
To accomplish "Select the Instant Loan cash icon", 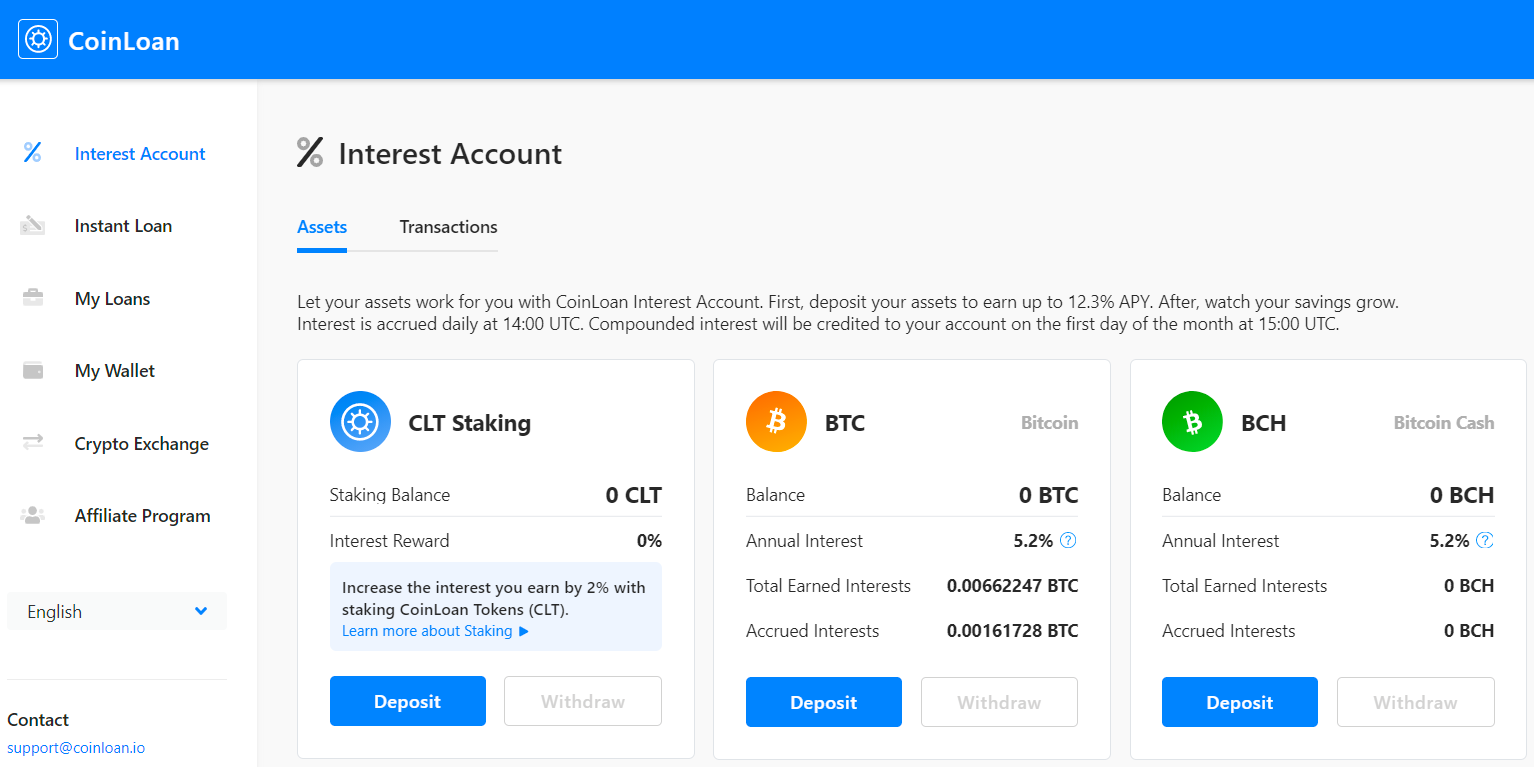I will 33,225.
